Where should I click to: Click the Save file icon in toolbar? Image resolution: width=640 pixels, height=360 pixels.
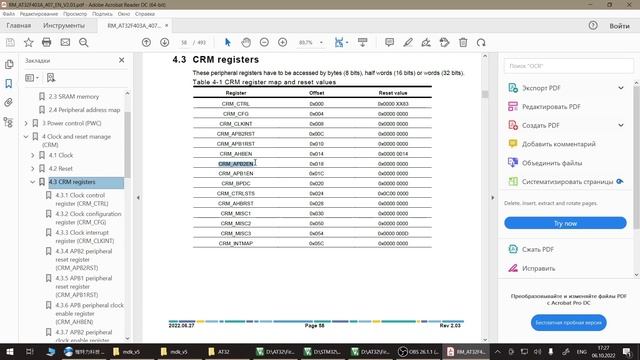coord(10,42)
